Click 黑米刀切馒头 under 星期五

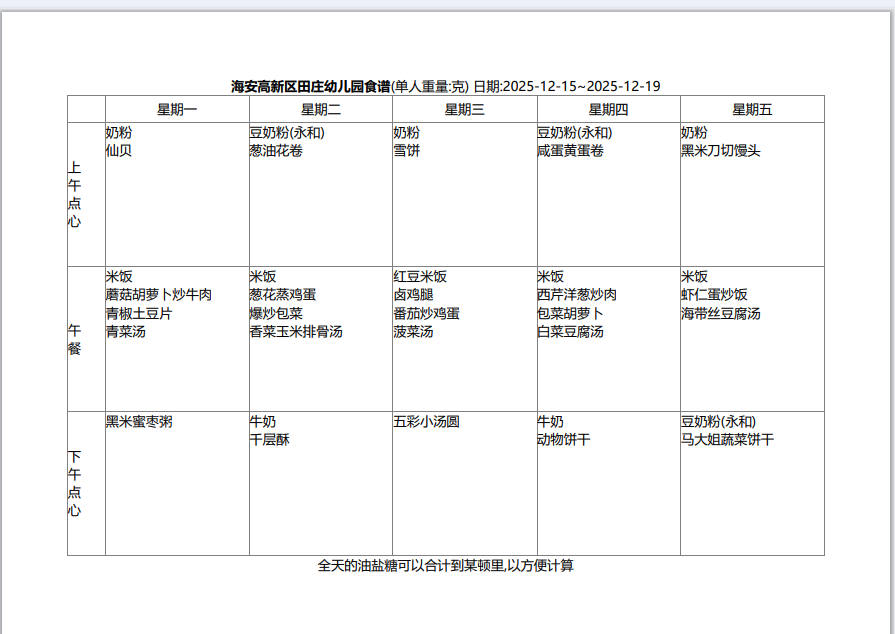(721, 152)
